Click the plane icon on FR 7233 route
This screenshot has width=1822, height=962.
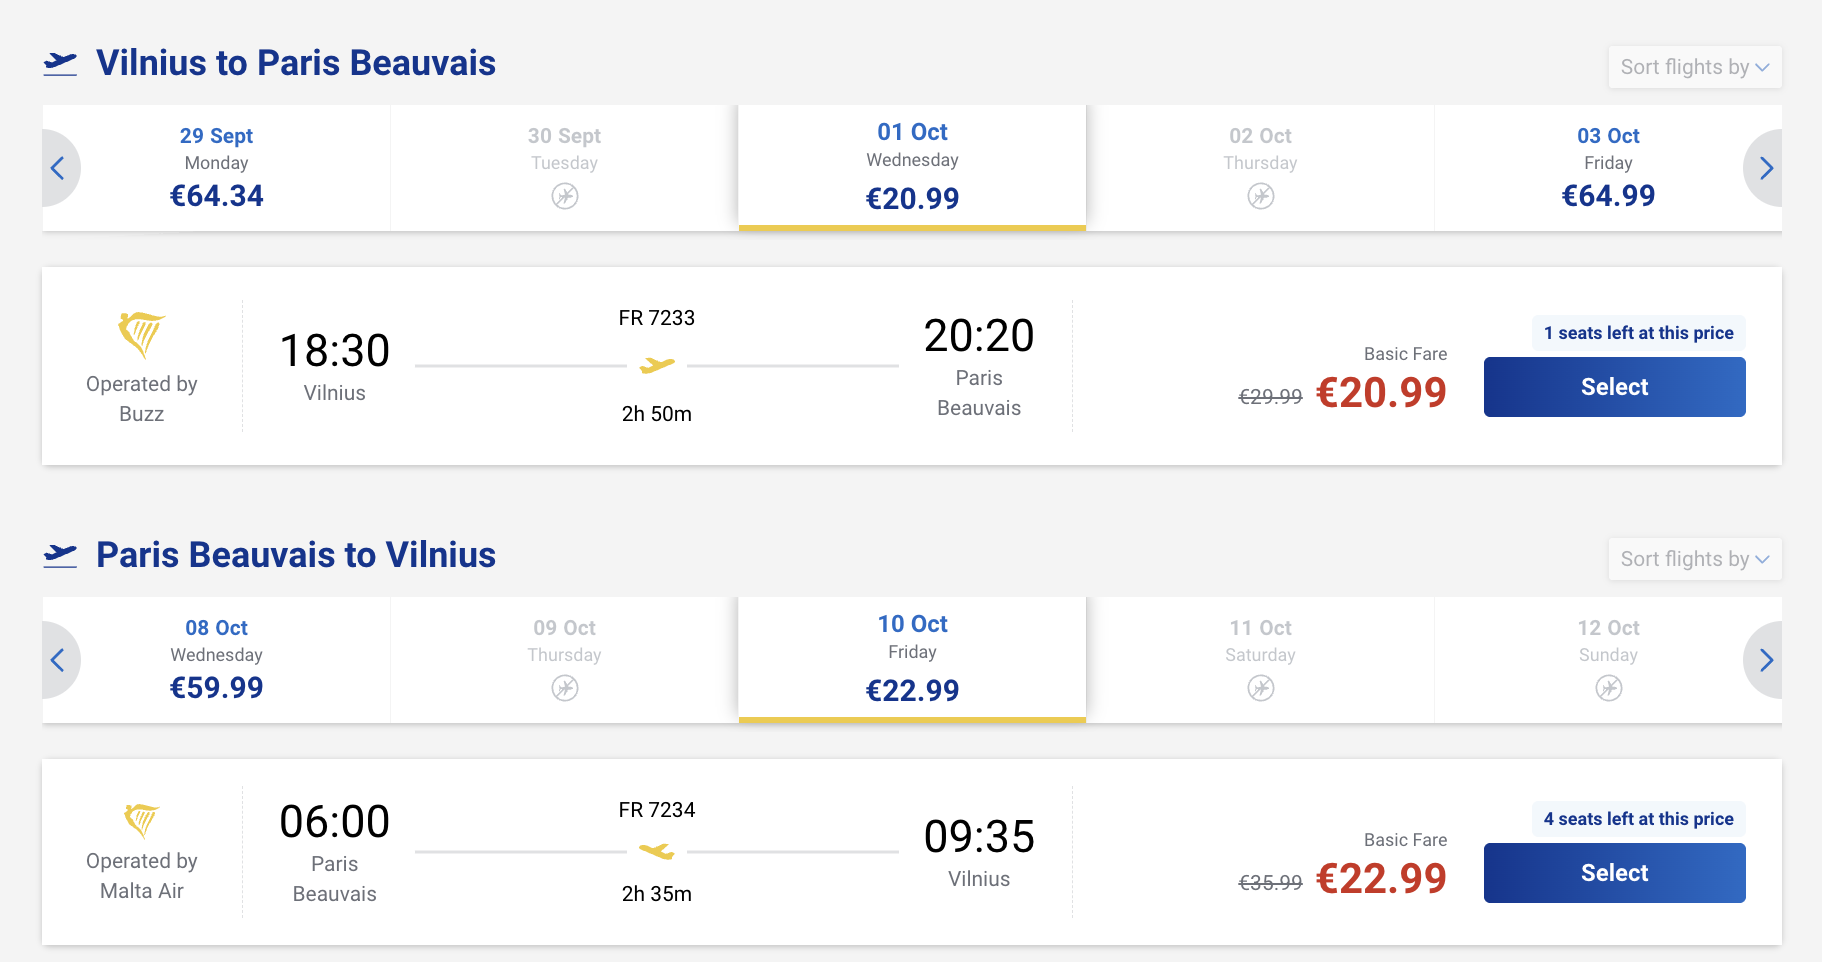coord(657,366)
